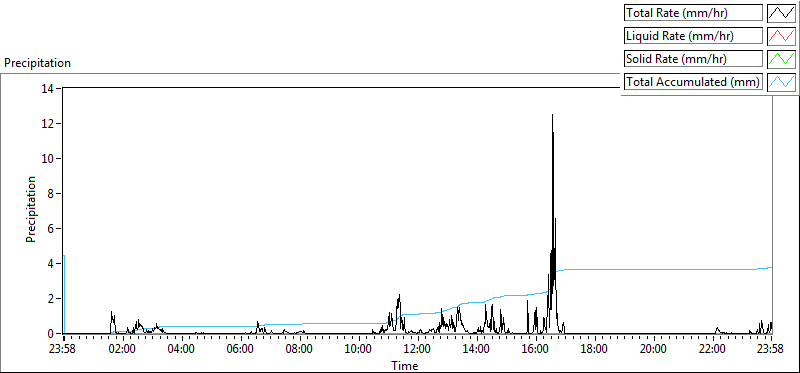Click the Solid Rate green plot icon
The height and width of the screenshot is (373, 800).
(x=782, y=59)
